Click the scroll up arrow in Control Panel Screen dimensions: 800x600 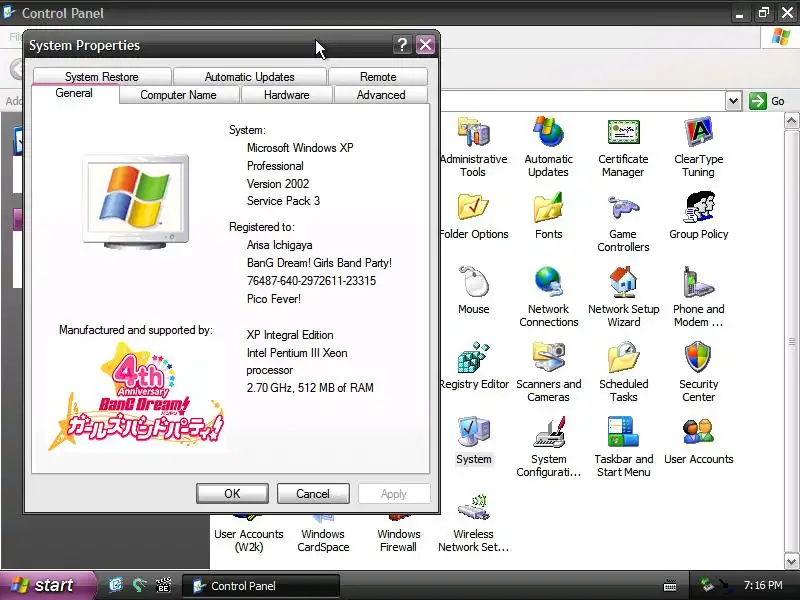tap(791, 121)
